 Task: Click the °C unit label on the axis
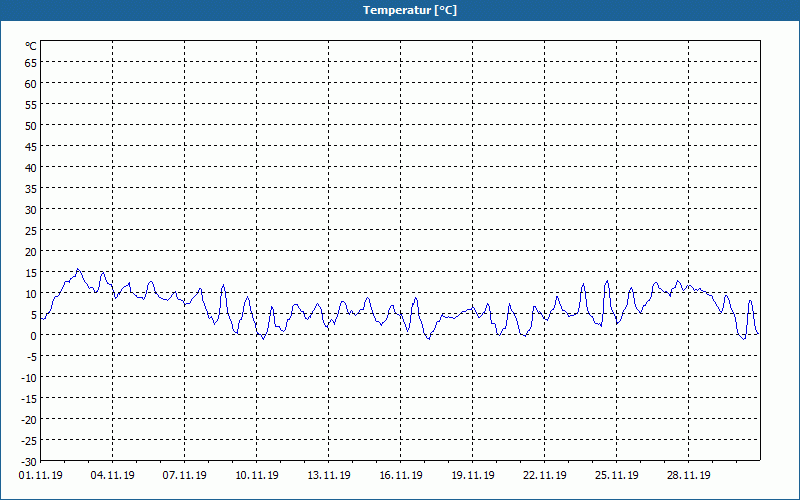coord(31,46)
